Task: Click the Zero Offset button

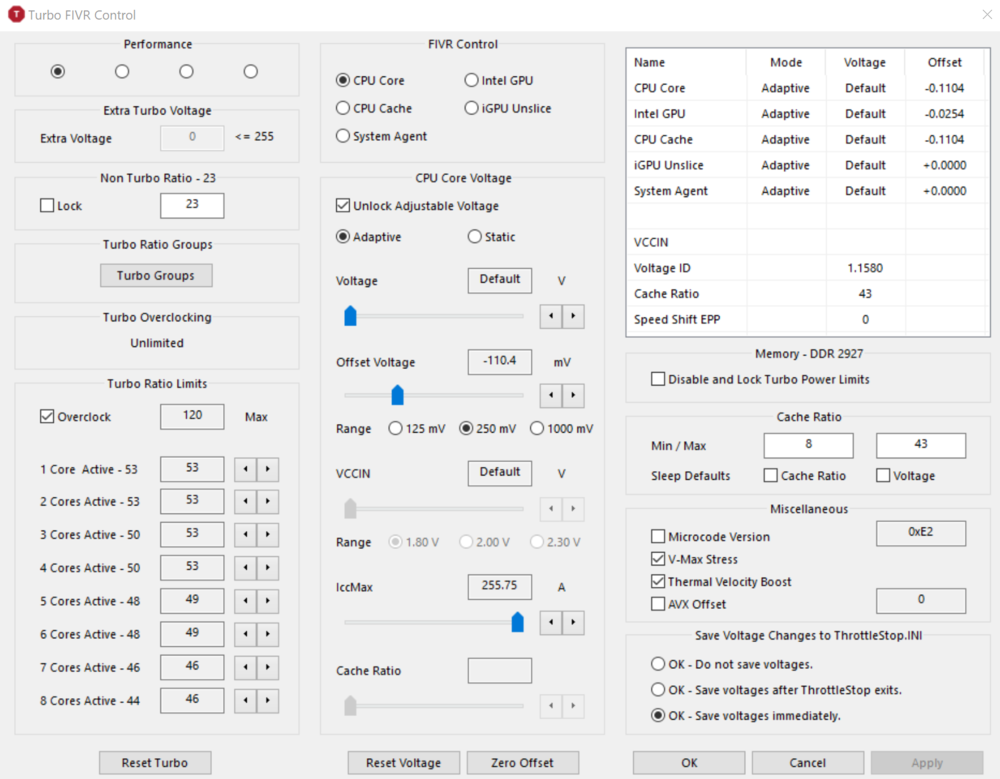Action: [523, 763]
